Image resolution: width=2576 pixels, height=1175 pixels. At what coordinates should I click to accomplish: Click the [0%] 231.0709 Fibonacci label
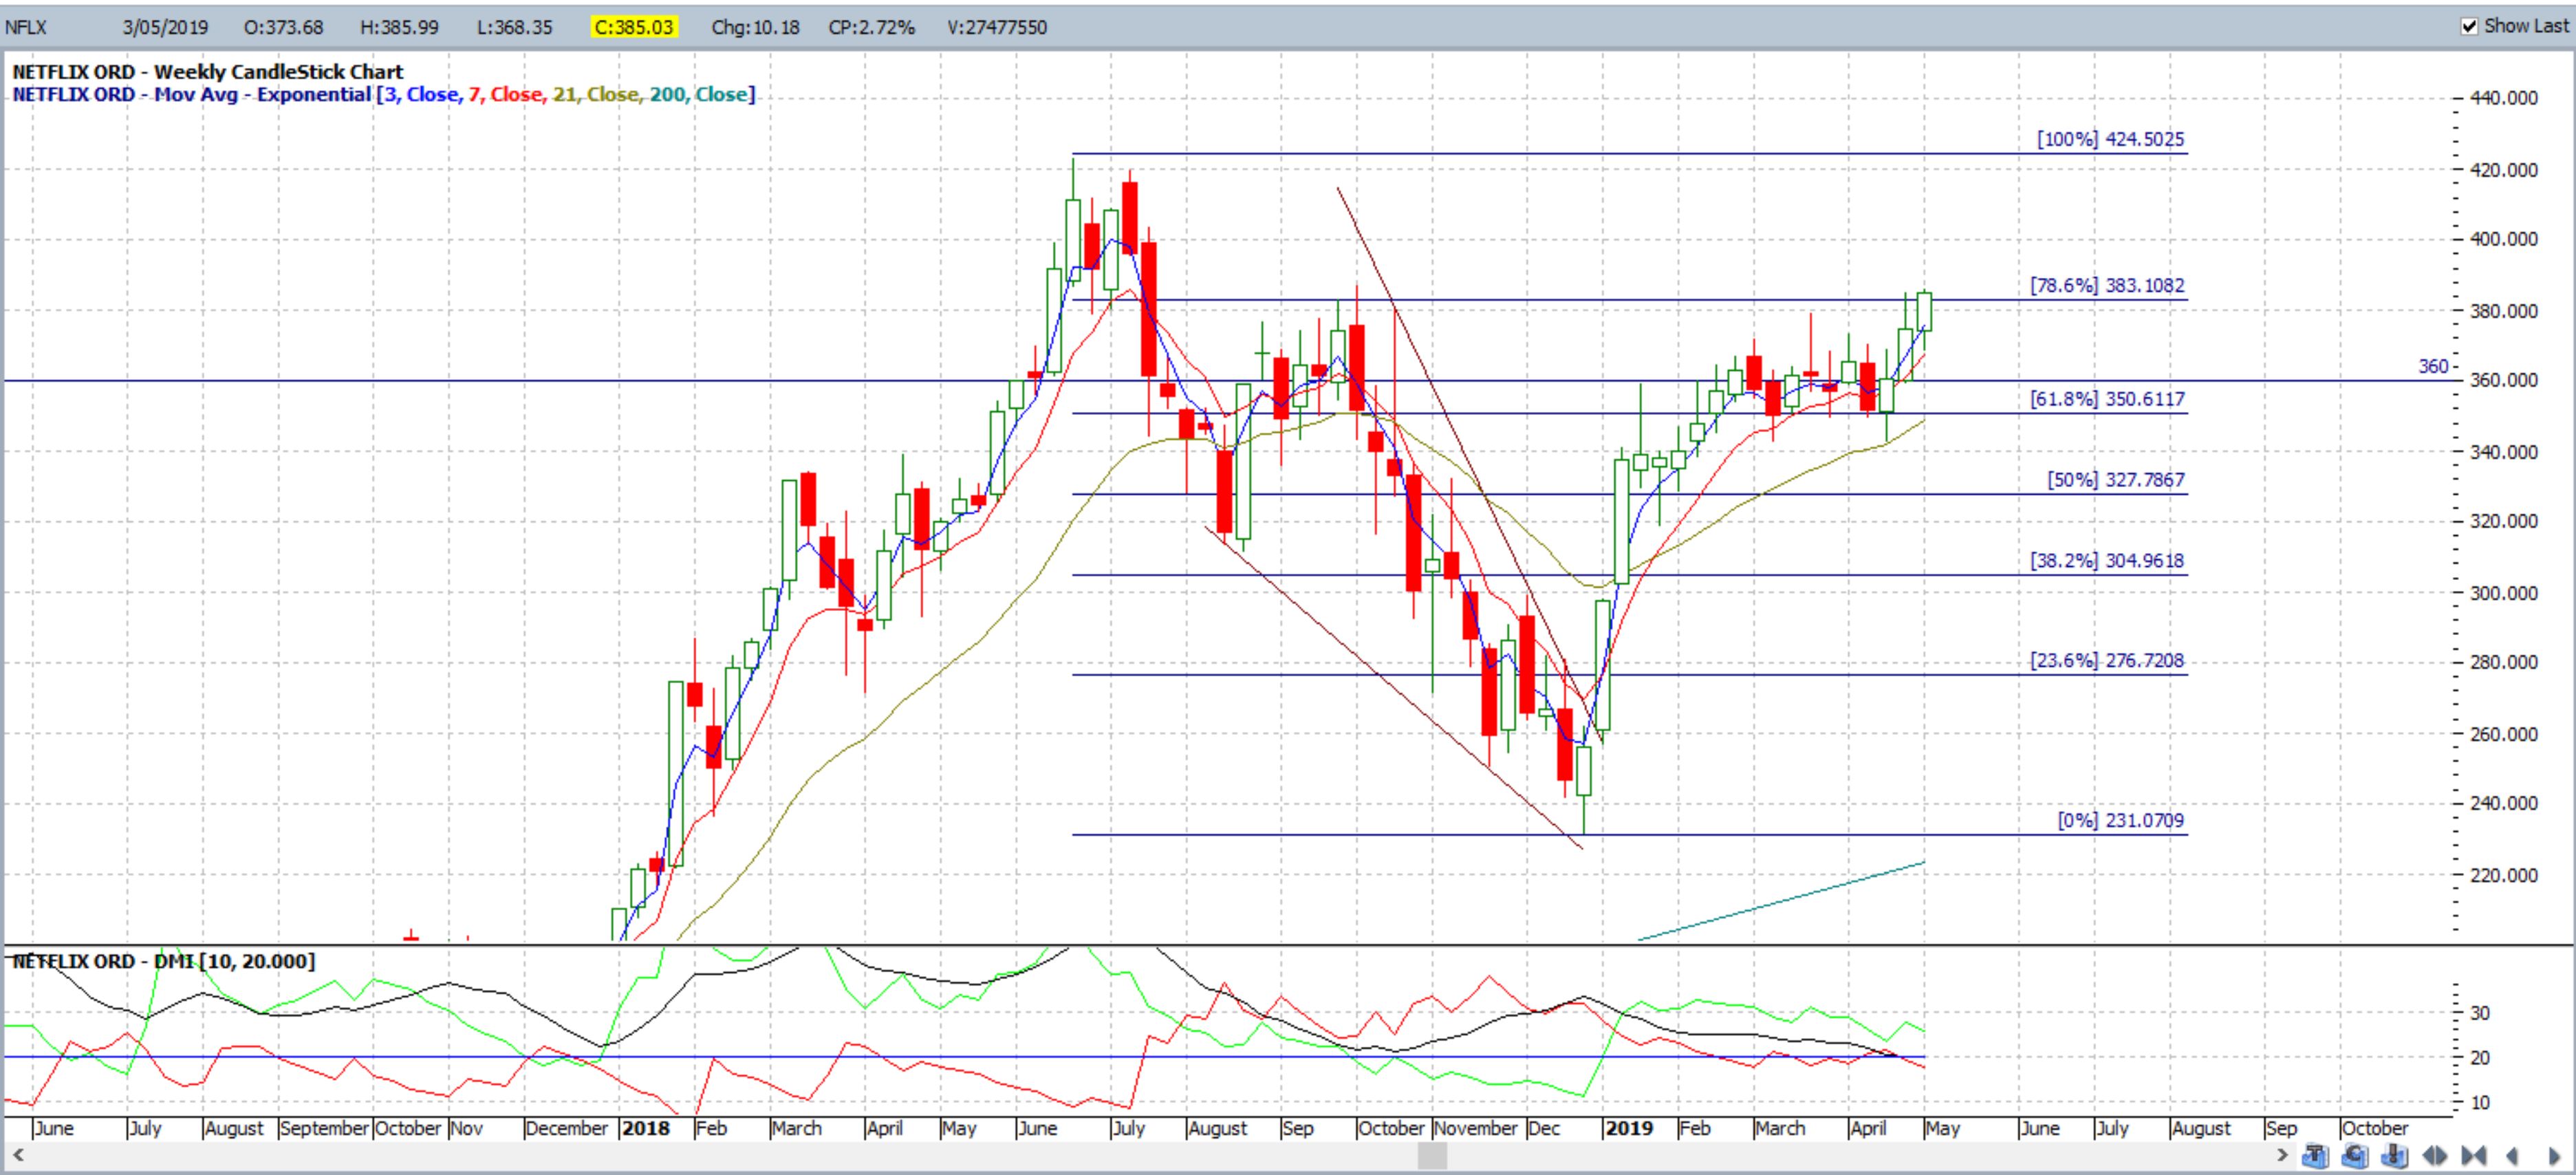[2121, 821]
